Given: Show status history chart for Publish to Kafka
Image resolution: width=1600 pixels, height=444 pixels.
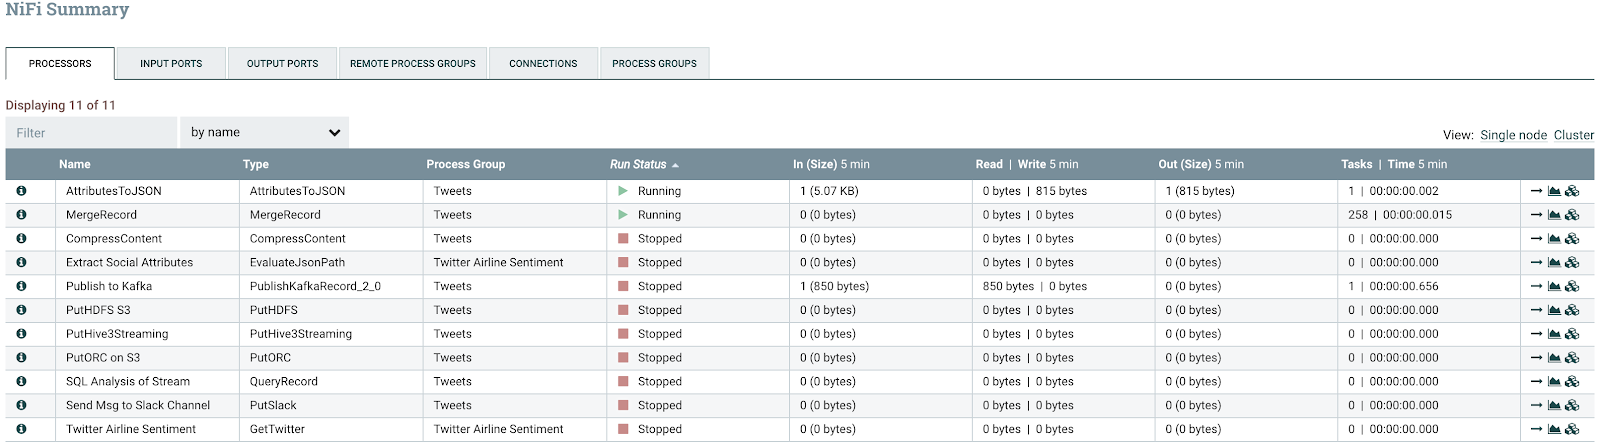Looking at the screenshot, I should tap(1554, 286).
